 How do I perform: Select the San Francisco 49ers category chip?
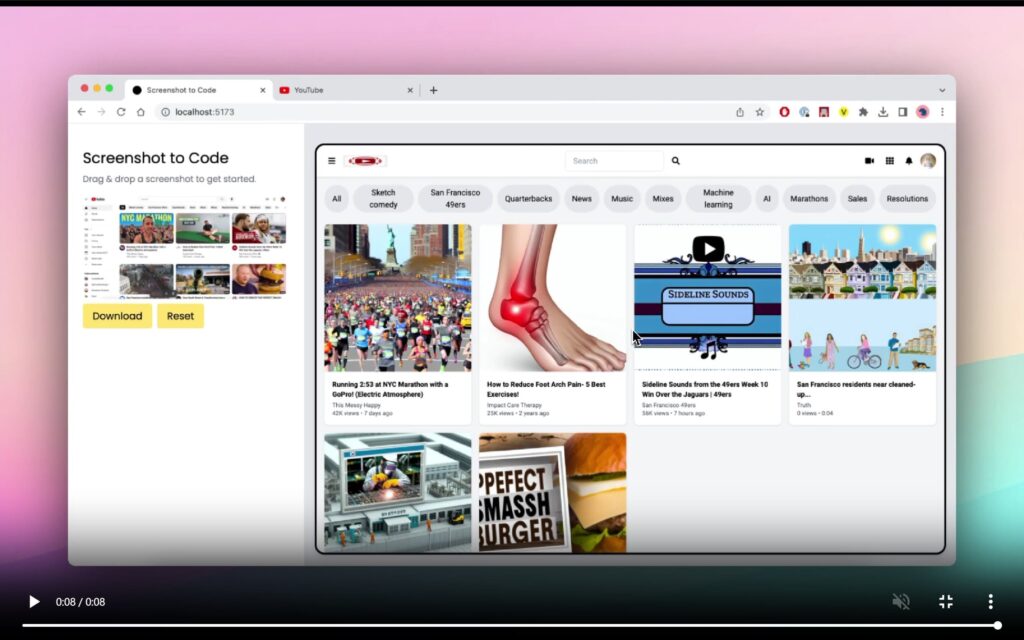tap(455, 198)
